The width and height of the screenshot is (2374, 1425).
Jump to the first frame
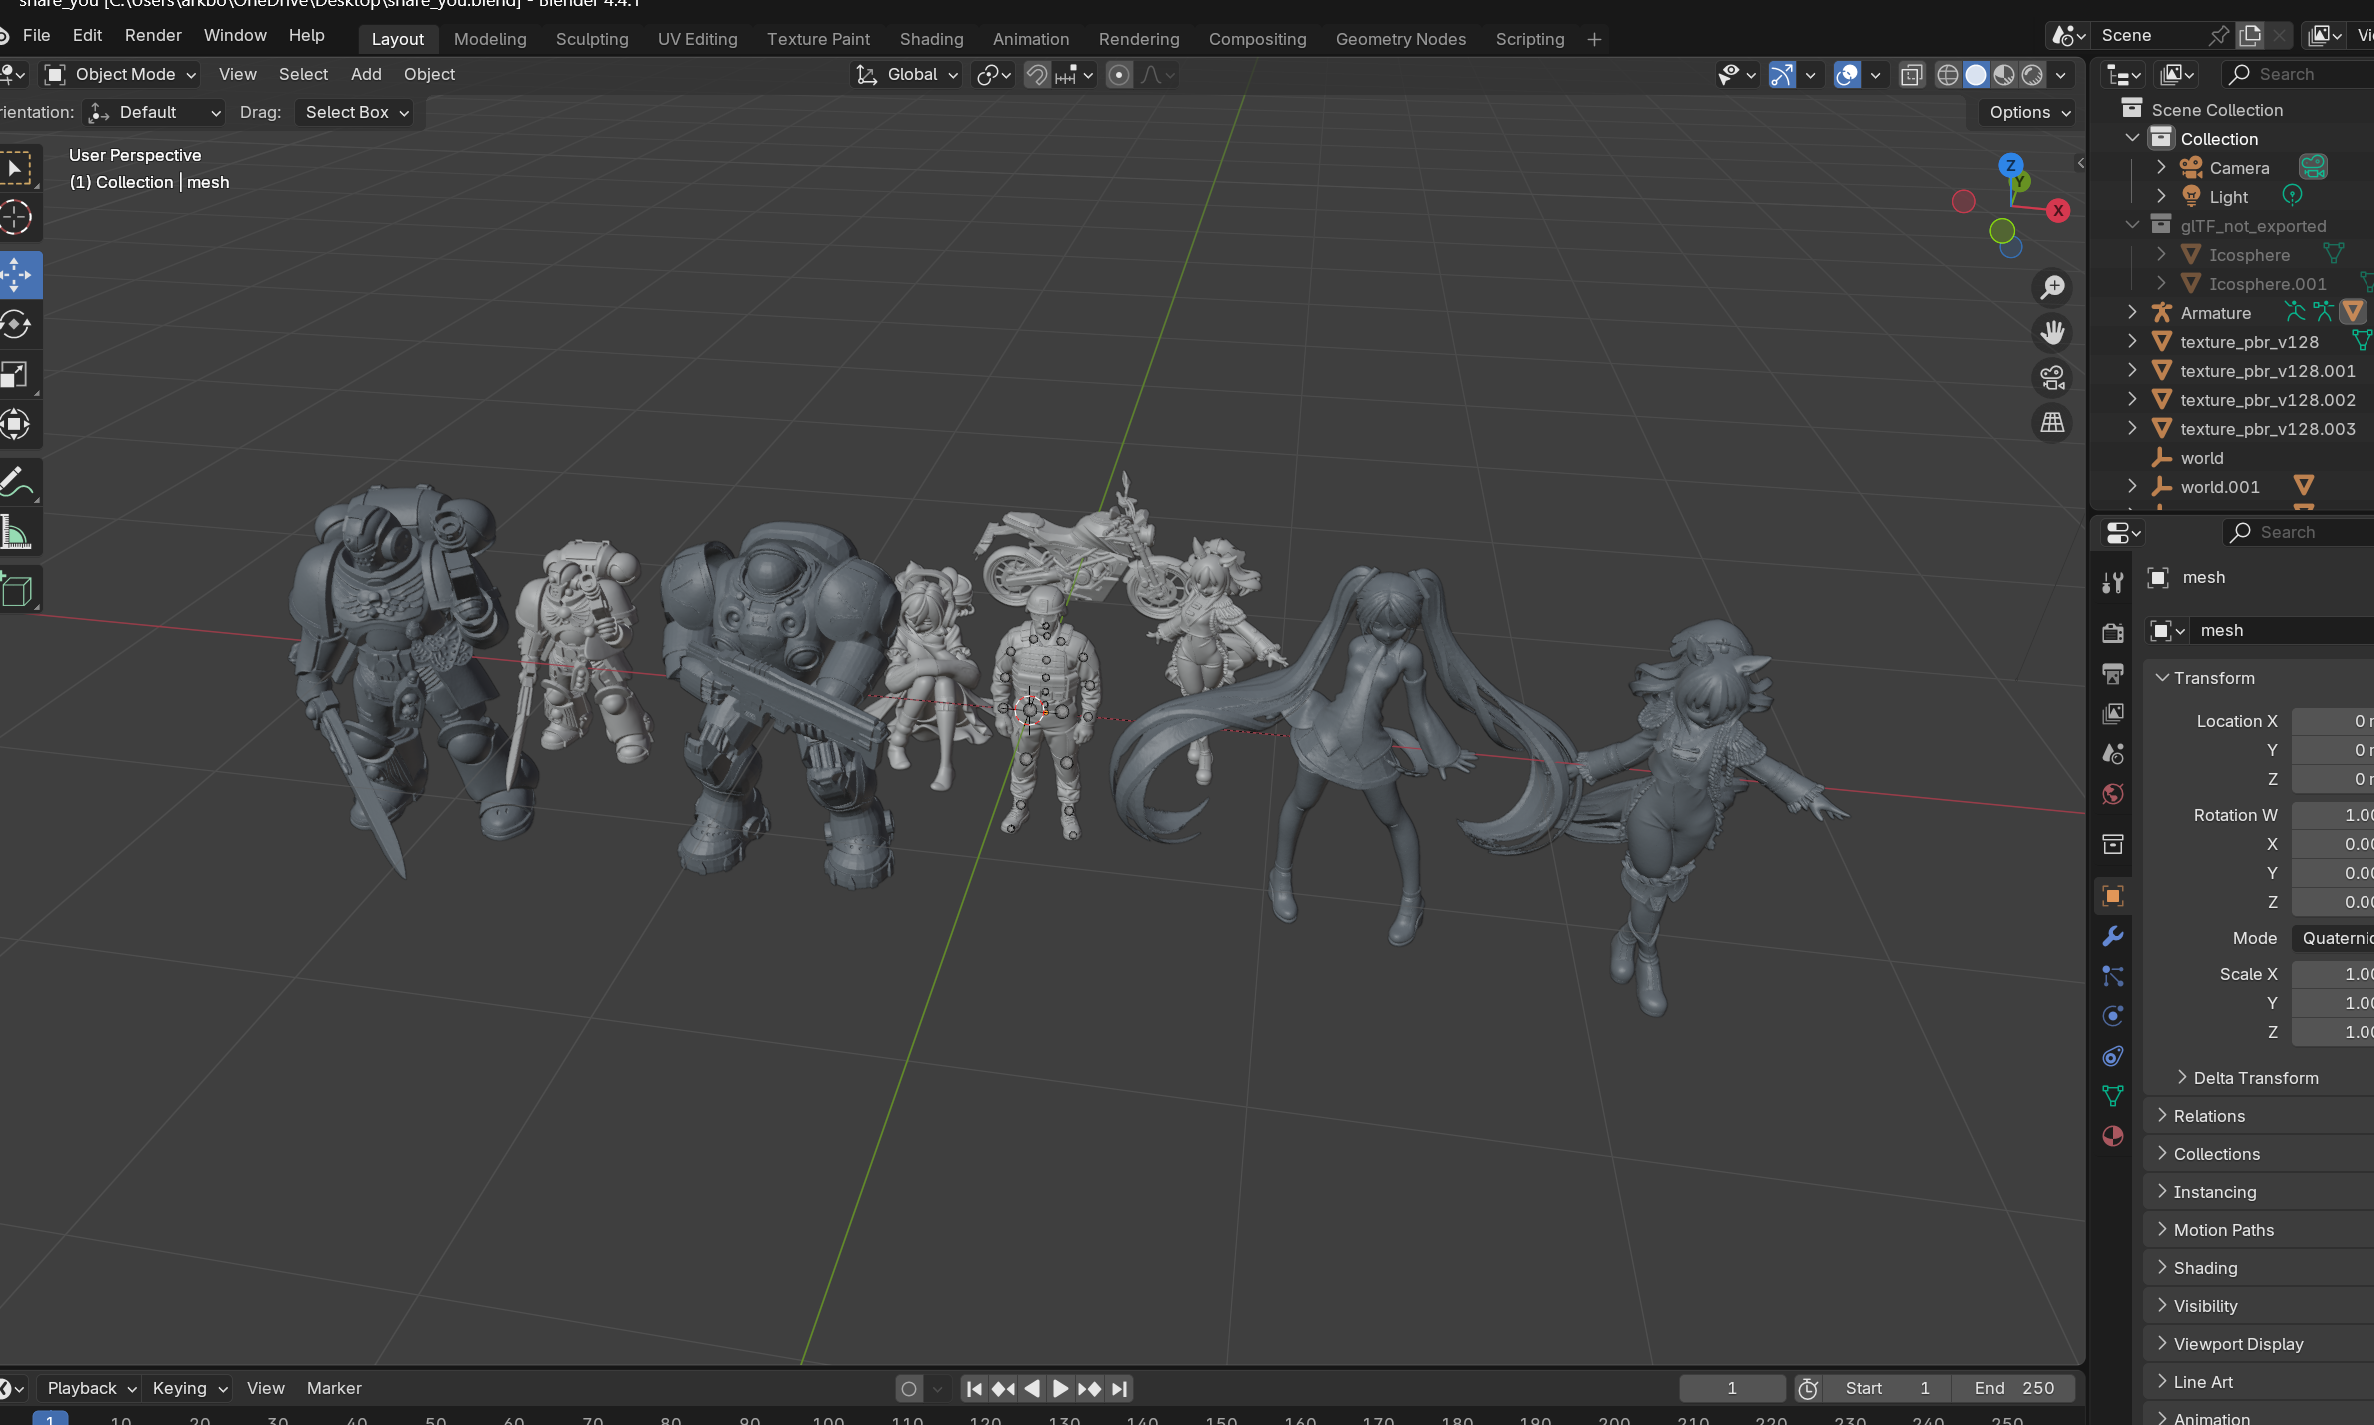tap(974, 1389)
